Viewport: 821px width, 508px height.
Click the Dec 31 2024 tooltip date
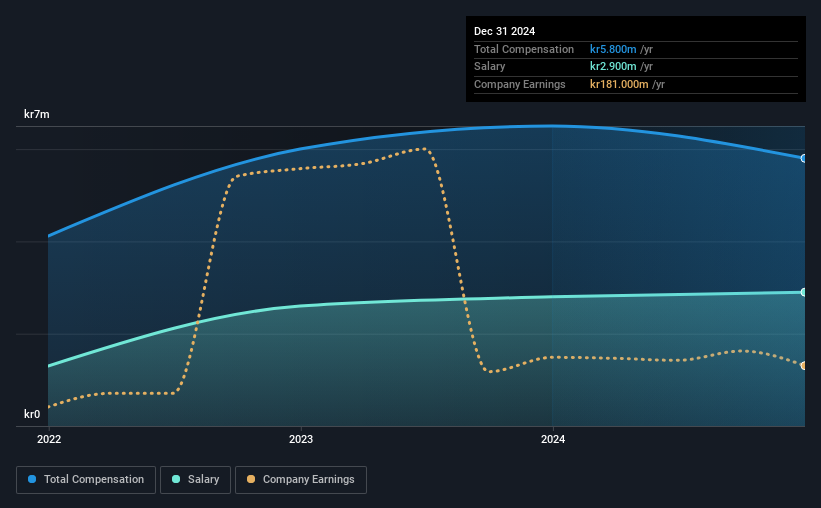point(504,31)
